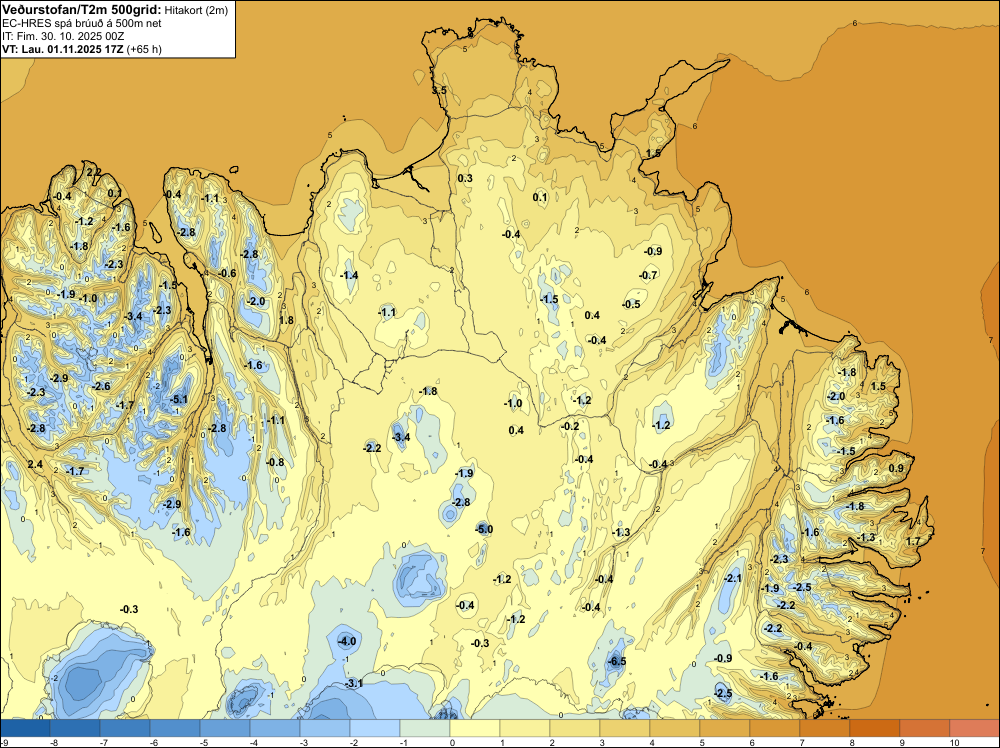Click legend swatch between -9 and -8
The height and width of the screenshot is (748, 1000).
25,728
